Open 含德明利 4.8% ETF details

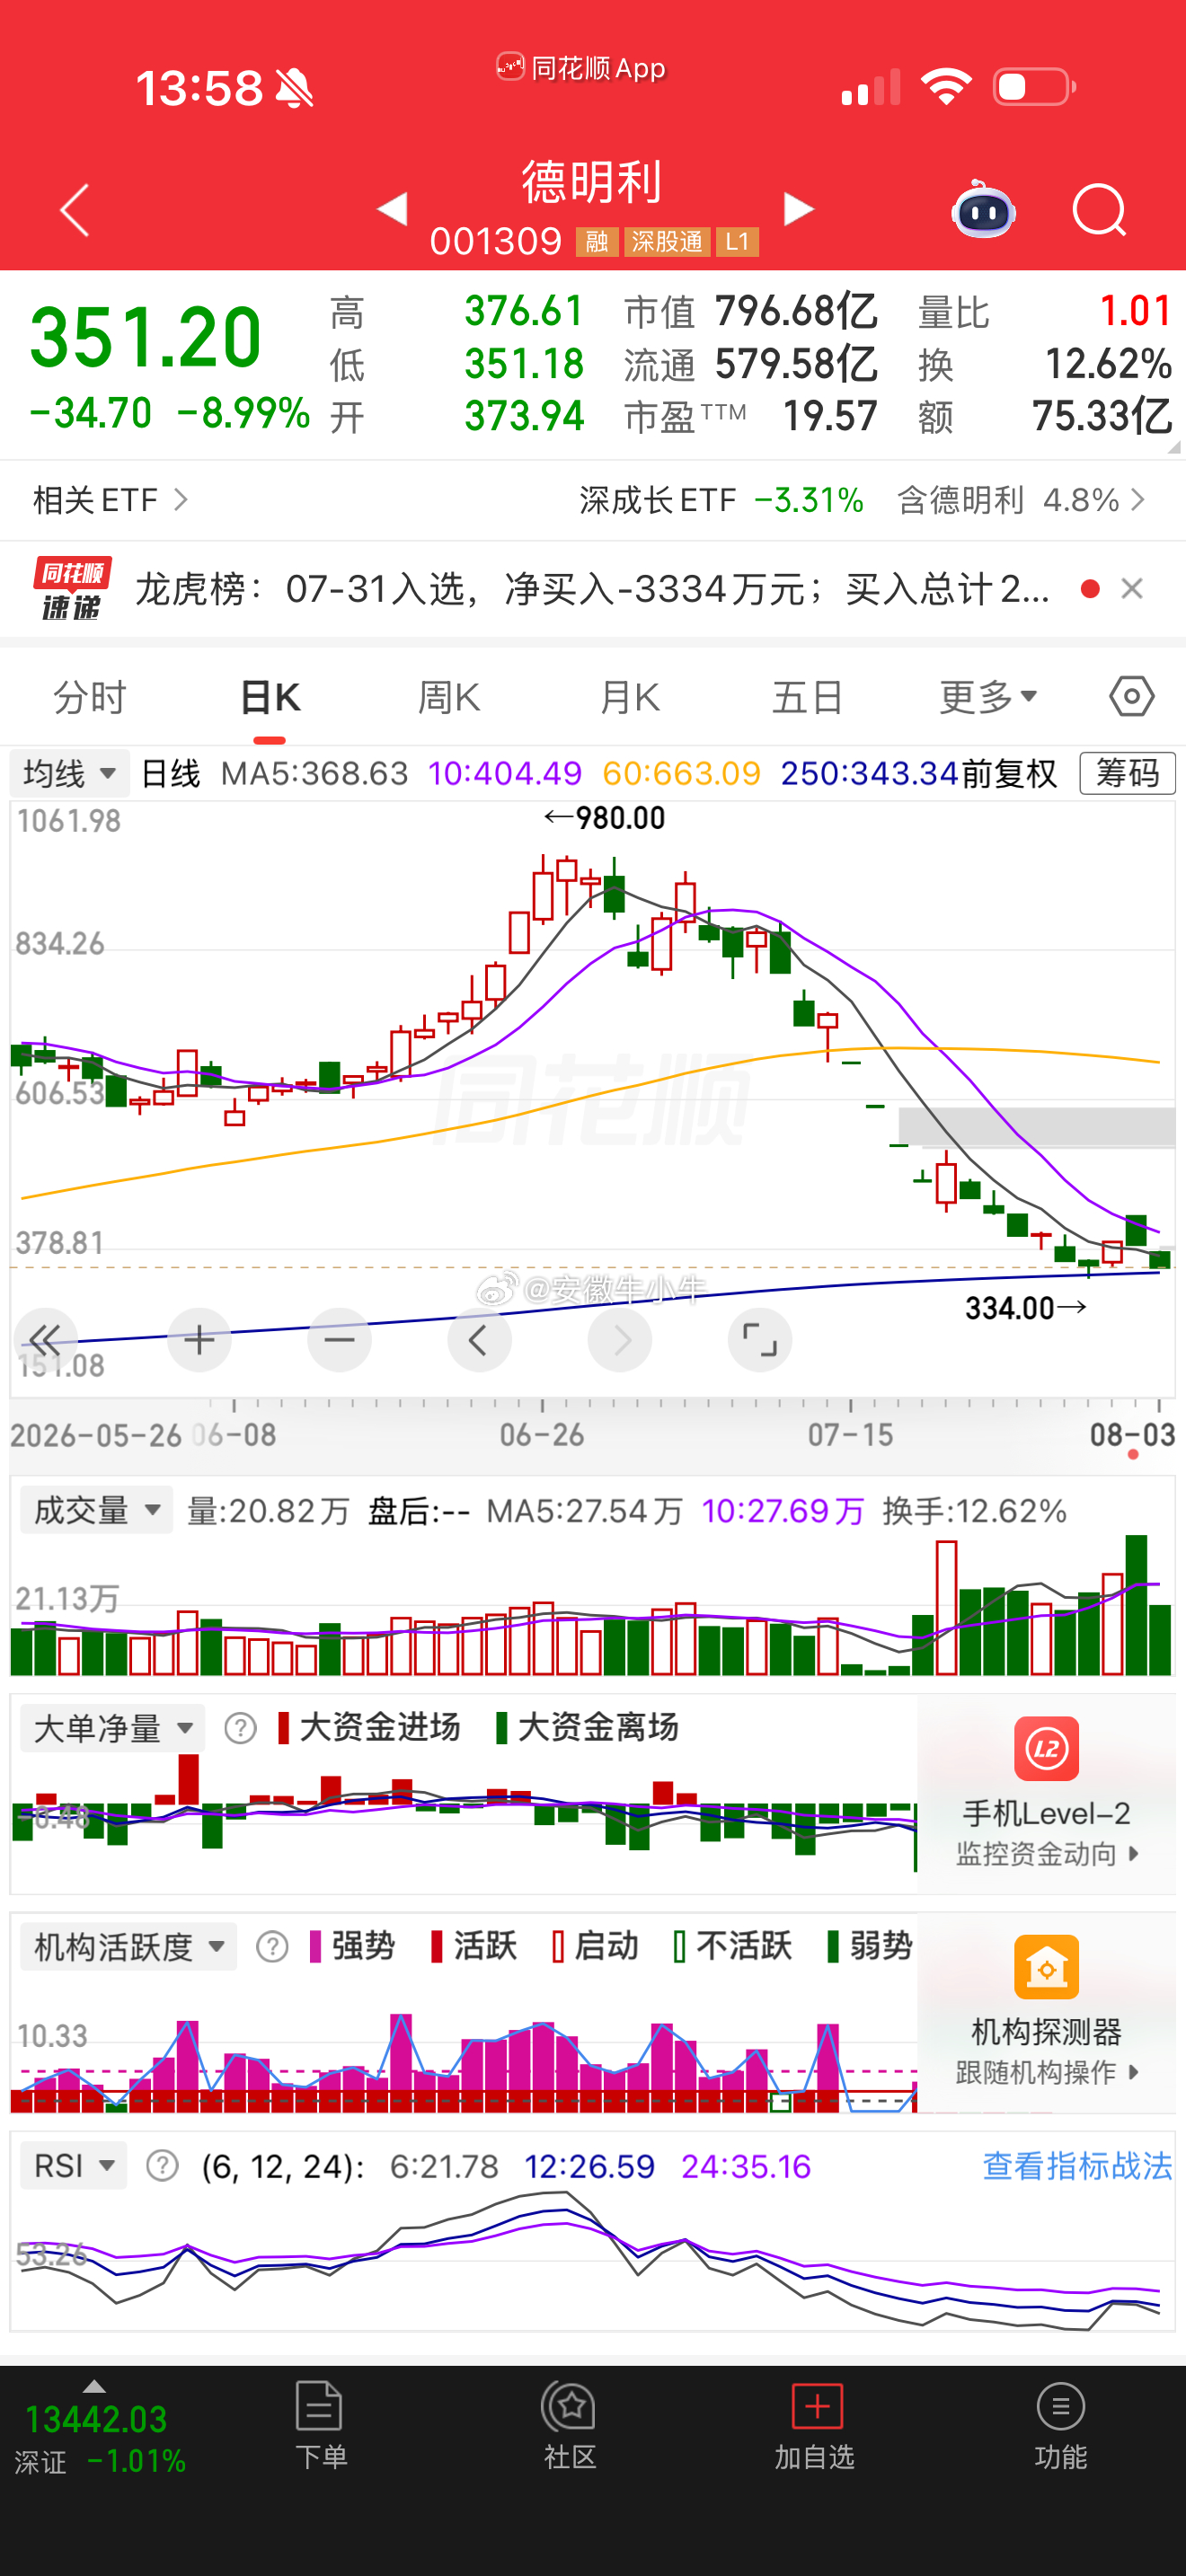point(1020,499)
